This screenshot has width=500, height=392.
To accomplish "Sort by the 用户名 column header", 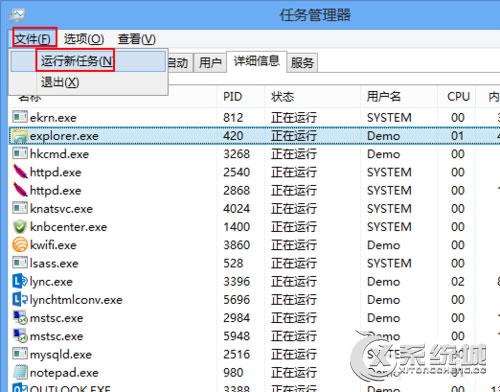I will point(384,97).
